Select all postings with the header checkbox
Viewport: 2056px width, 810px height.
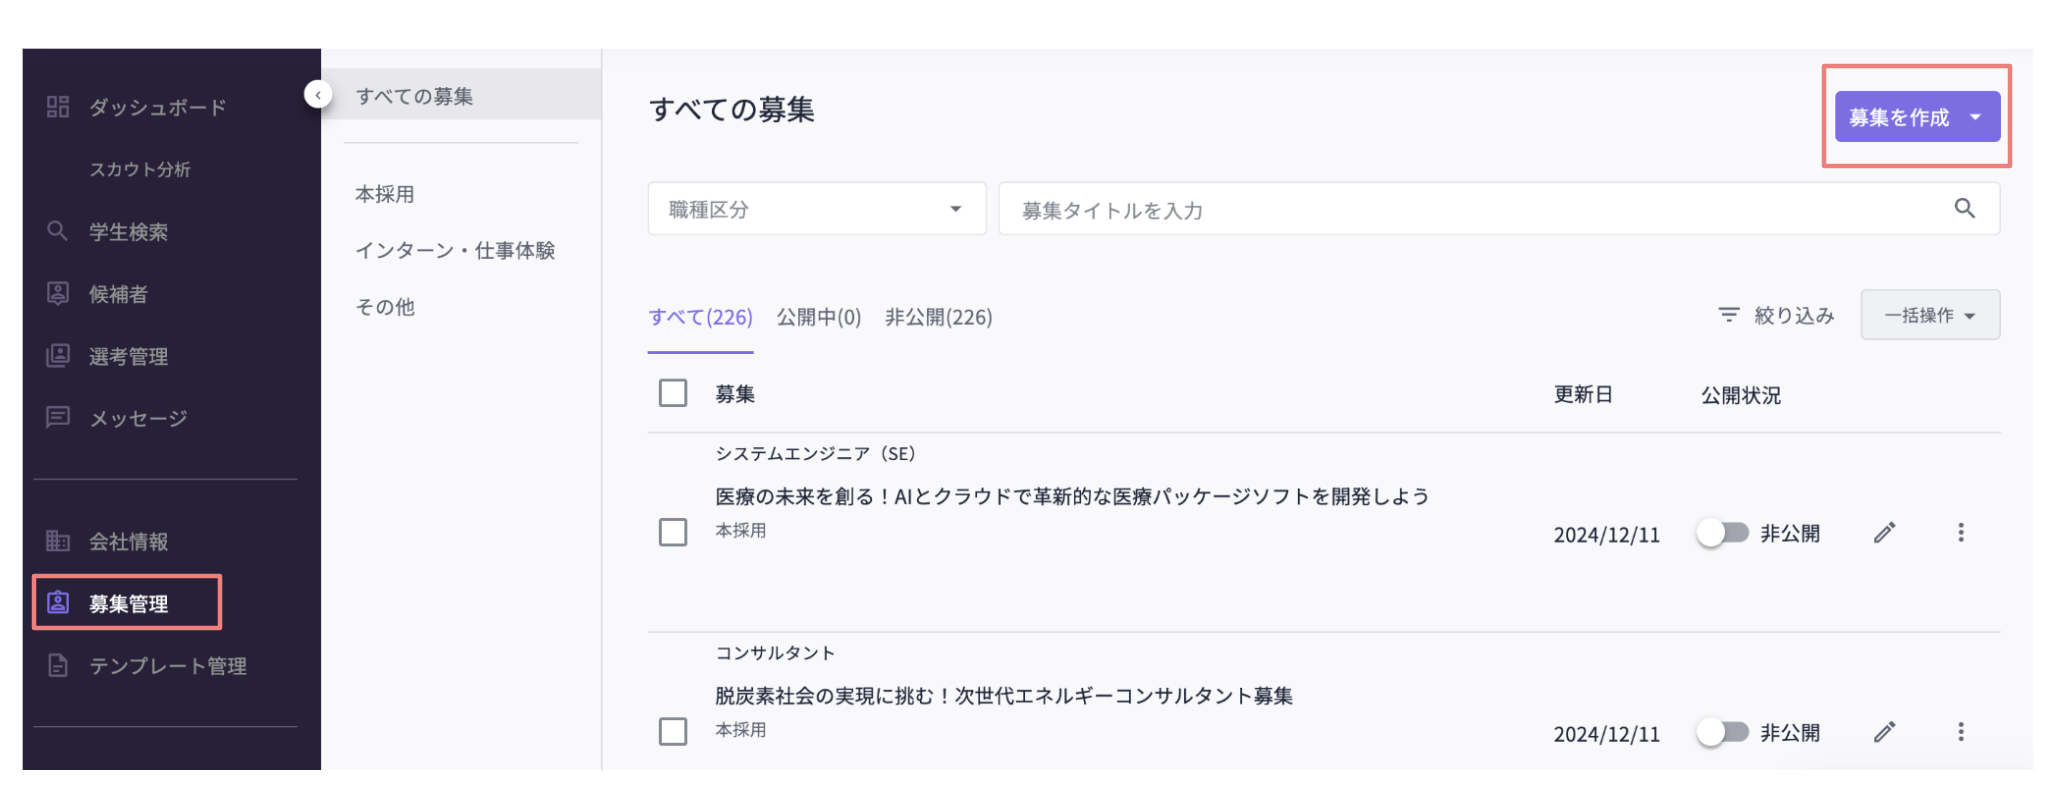(x=672, y=395)
